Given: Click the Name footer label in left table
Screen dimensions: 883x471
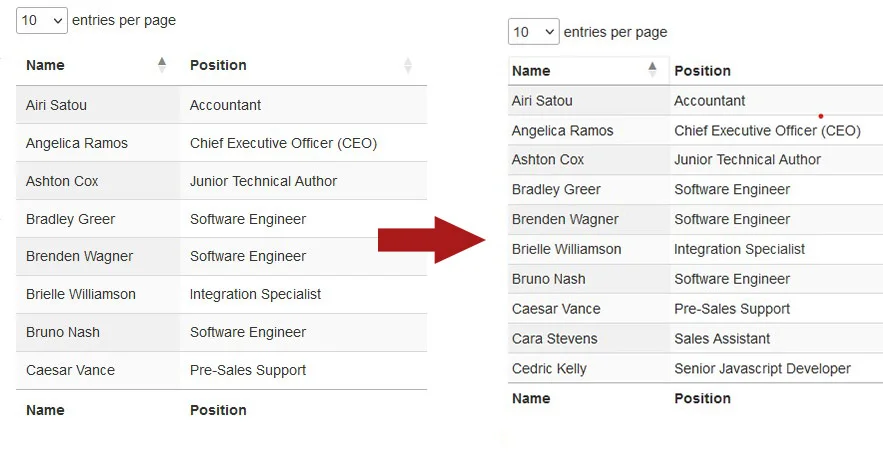Looking at the screenshot, I should (45, 410).
